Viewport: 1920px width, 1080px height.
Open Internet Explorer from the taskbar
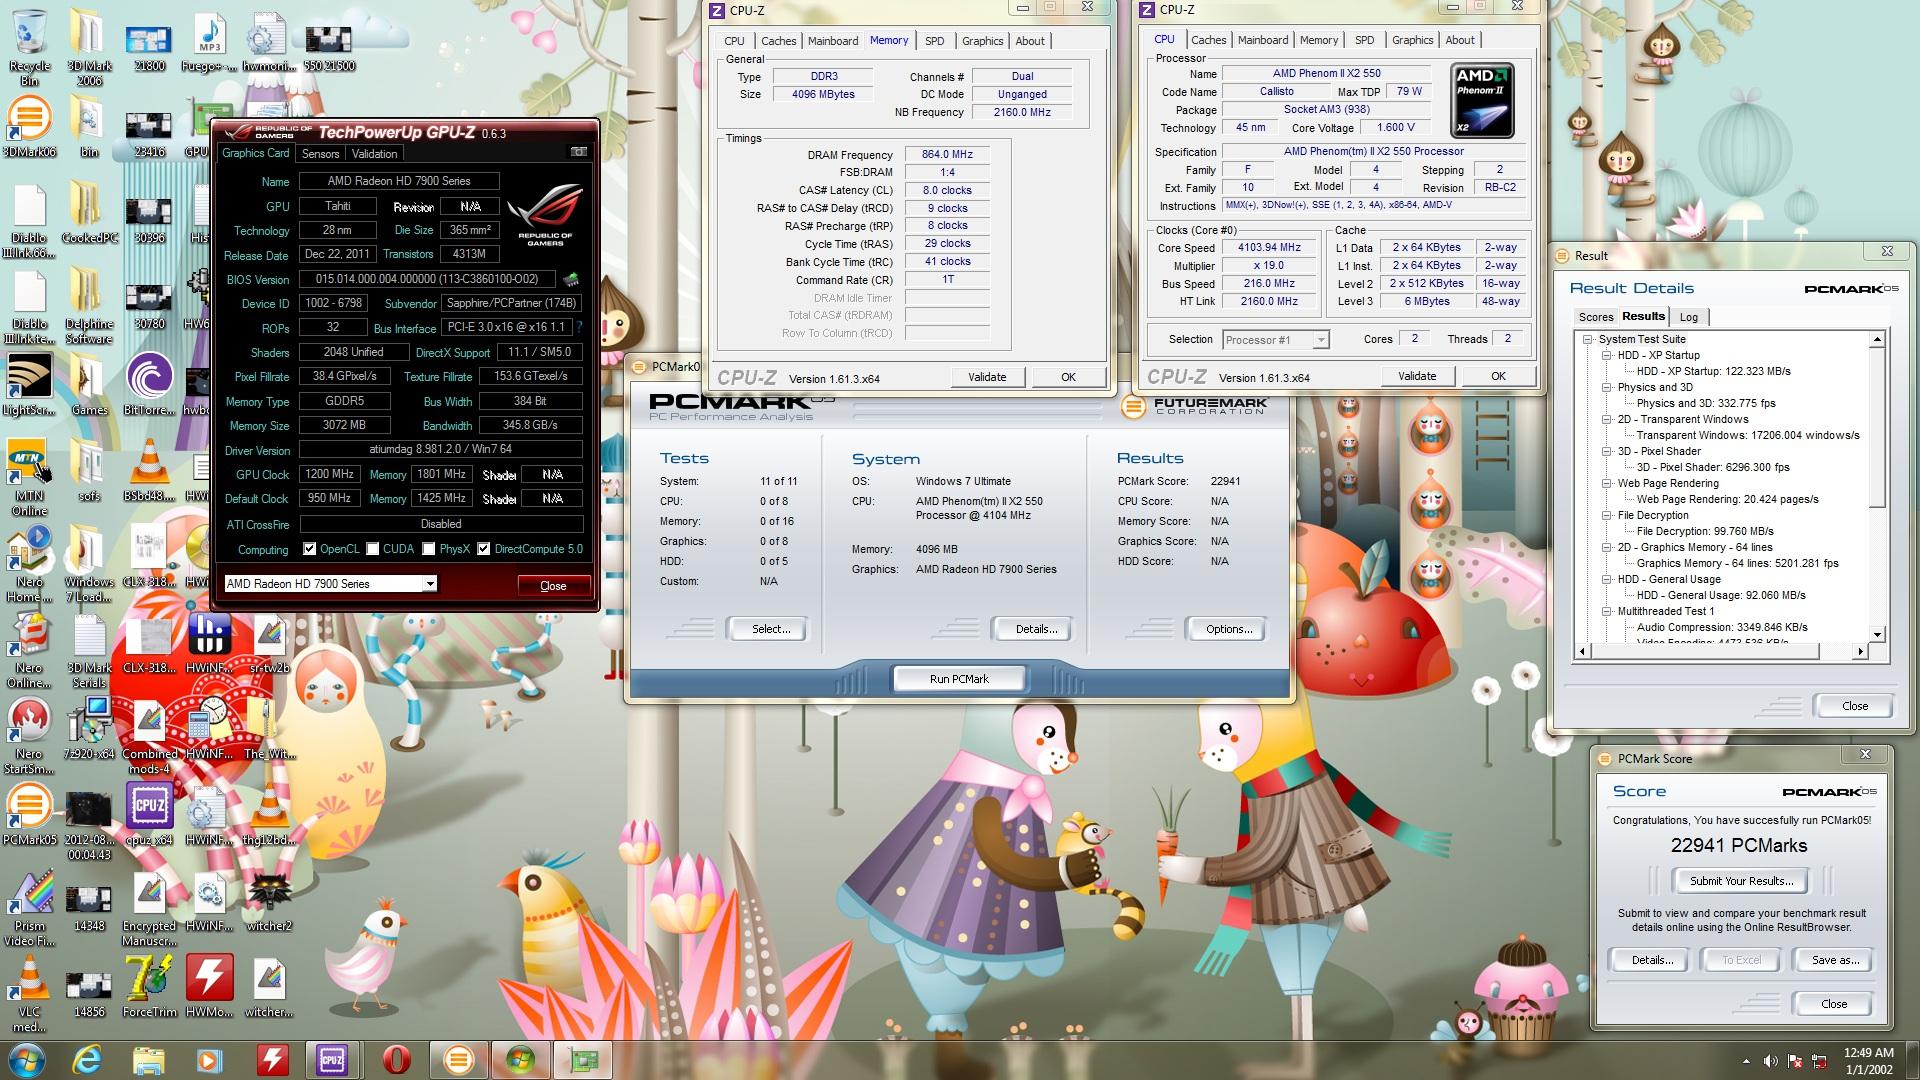[87, 1059]
